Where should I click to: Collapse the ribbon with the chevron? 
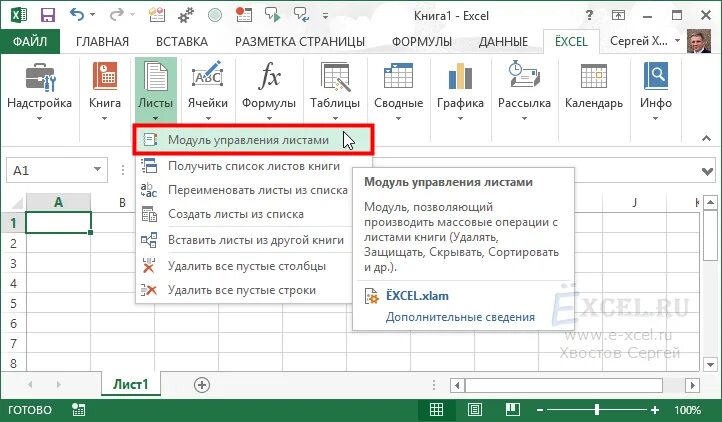click(706, 138)
